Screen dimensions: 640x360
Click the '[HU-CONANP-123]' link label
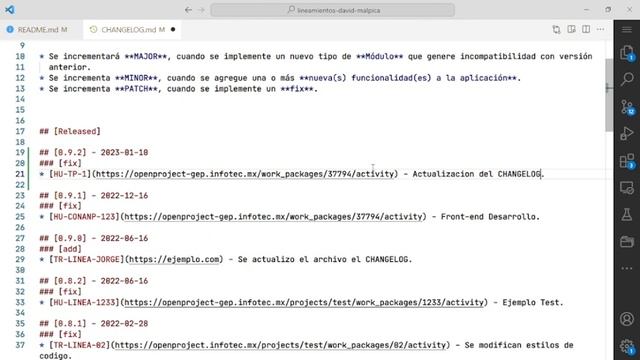(84, 217)
